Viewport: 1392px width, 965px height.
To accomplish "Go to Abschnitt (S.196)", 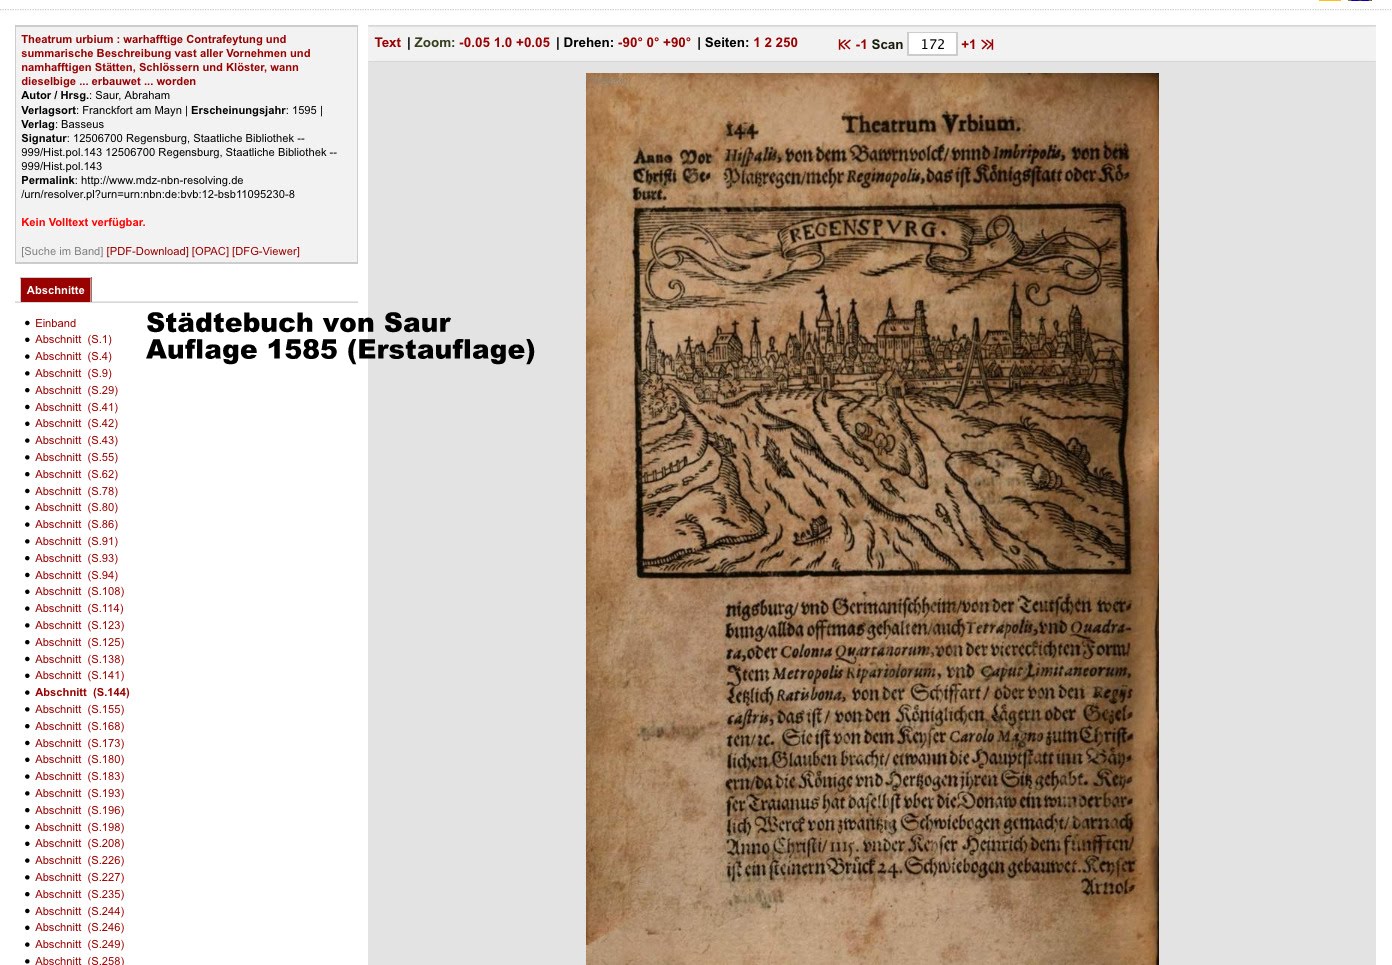I will pos(80,811).
